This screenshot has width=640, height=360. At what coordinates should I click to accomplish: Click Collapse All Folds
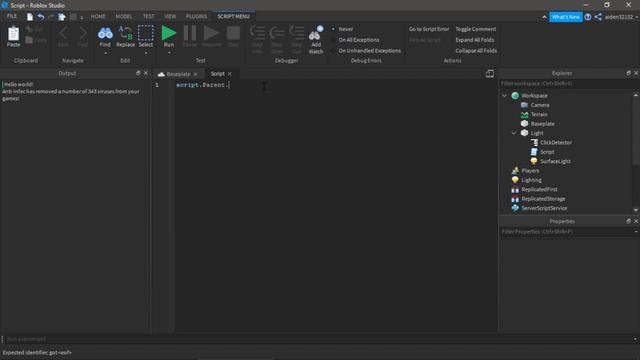[476, 51]
